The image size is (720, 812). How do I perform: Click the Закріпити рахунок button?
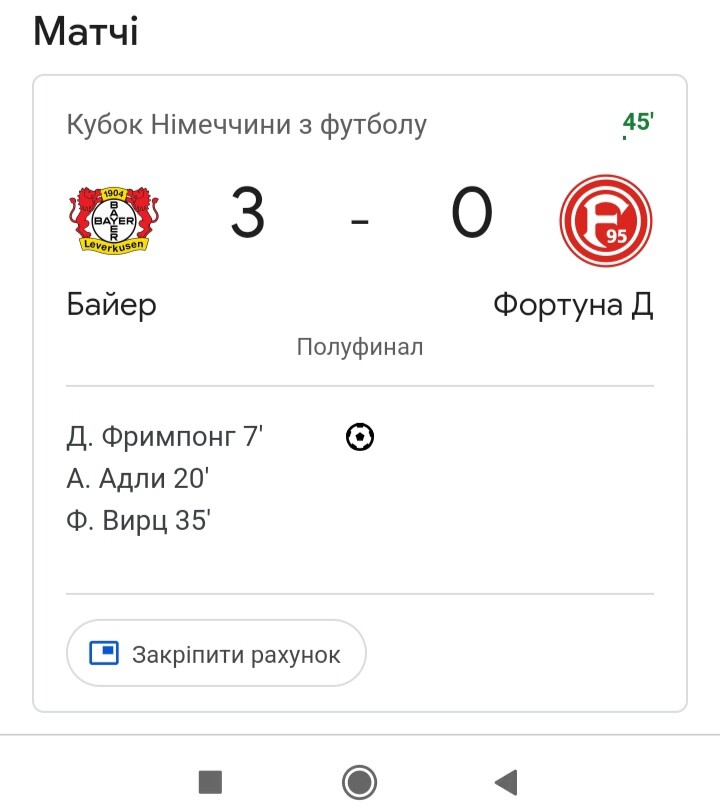click(217, 653)
